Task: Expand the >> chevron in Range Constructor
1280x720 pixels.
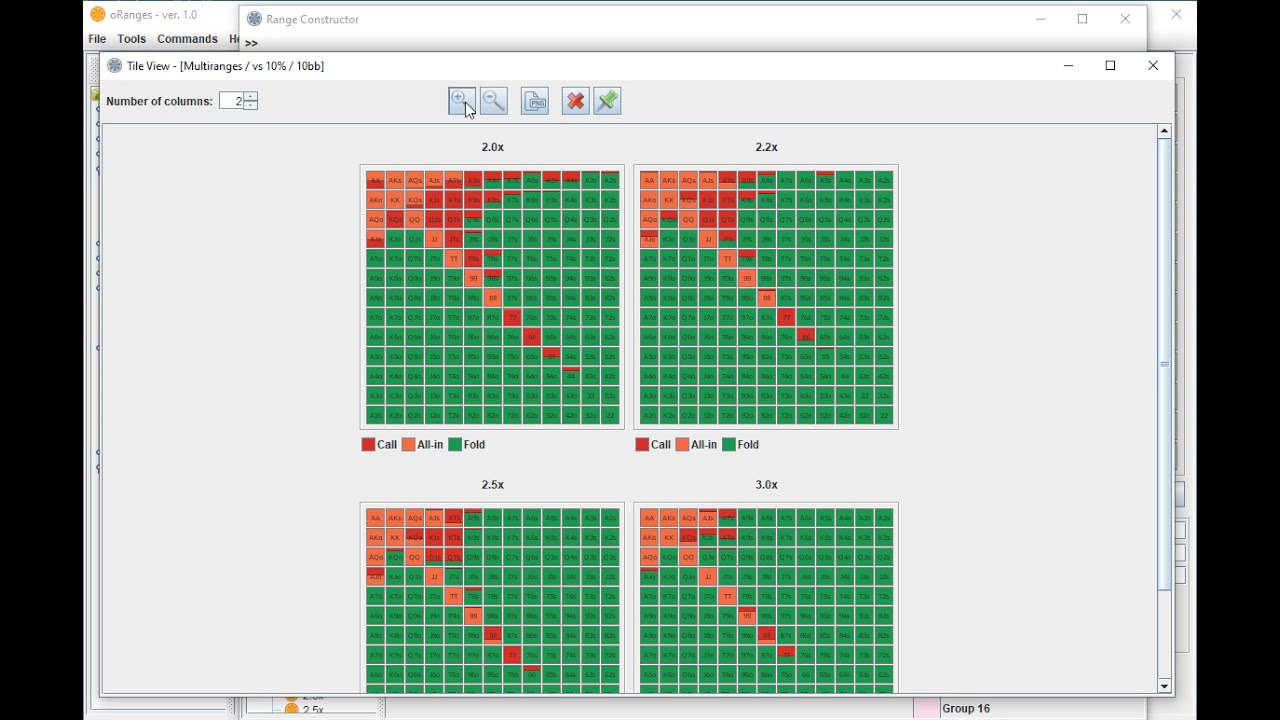Action: click(x=251, y=43)
